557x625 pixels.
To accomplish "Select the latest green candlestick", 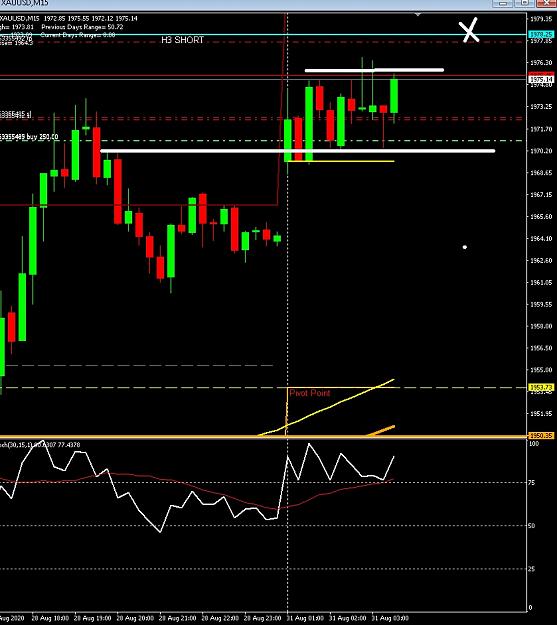I will click(x=394, y=96).
